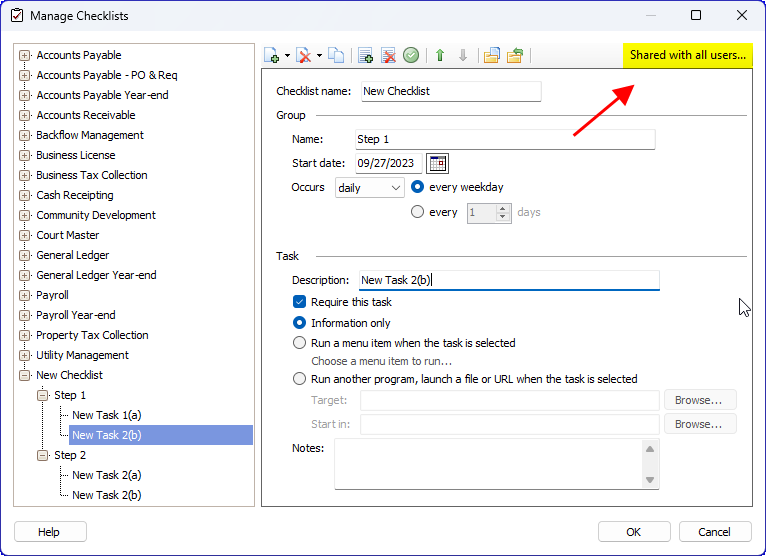Select the every weekday radio option

418,187
